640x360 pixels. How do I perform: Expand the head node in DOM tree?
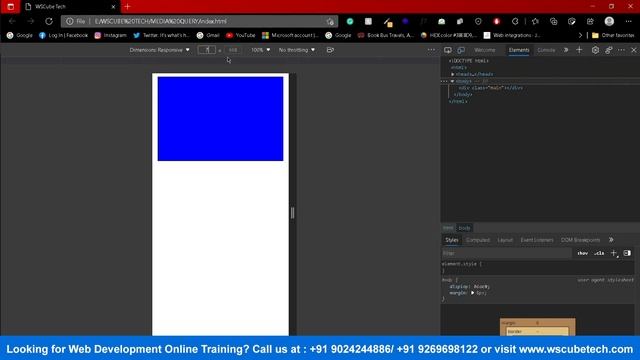[x=453, y=74]
